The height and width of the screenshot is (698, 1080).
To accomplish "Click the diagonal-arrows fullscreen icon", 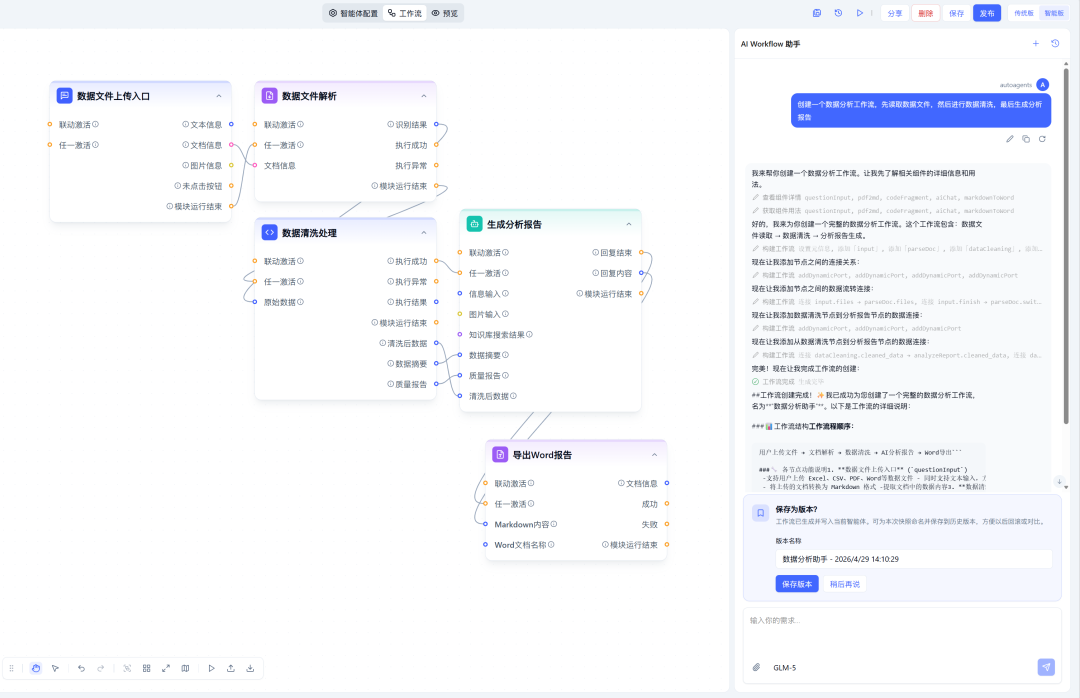I will tap(166, 668).
